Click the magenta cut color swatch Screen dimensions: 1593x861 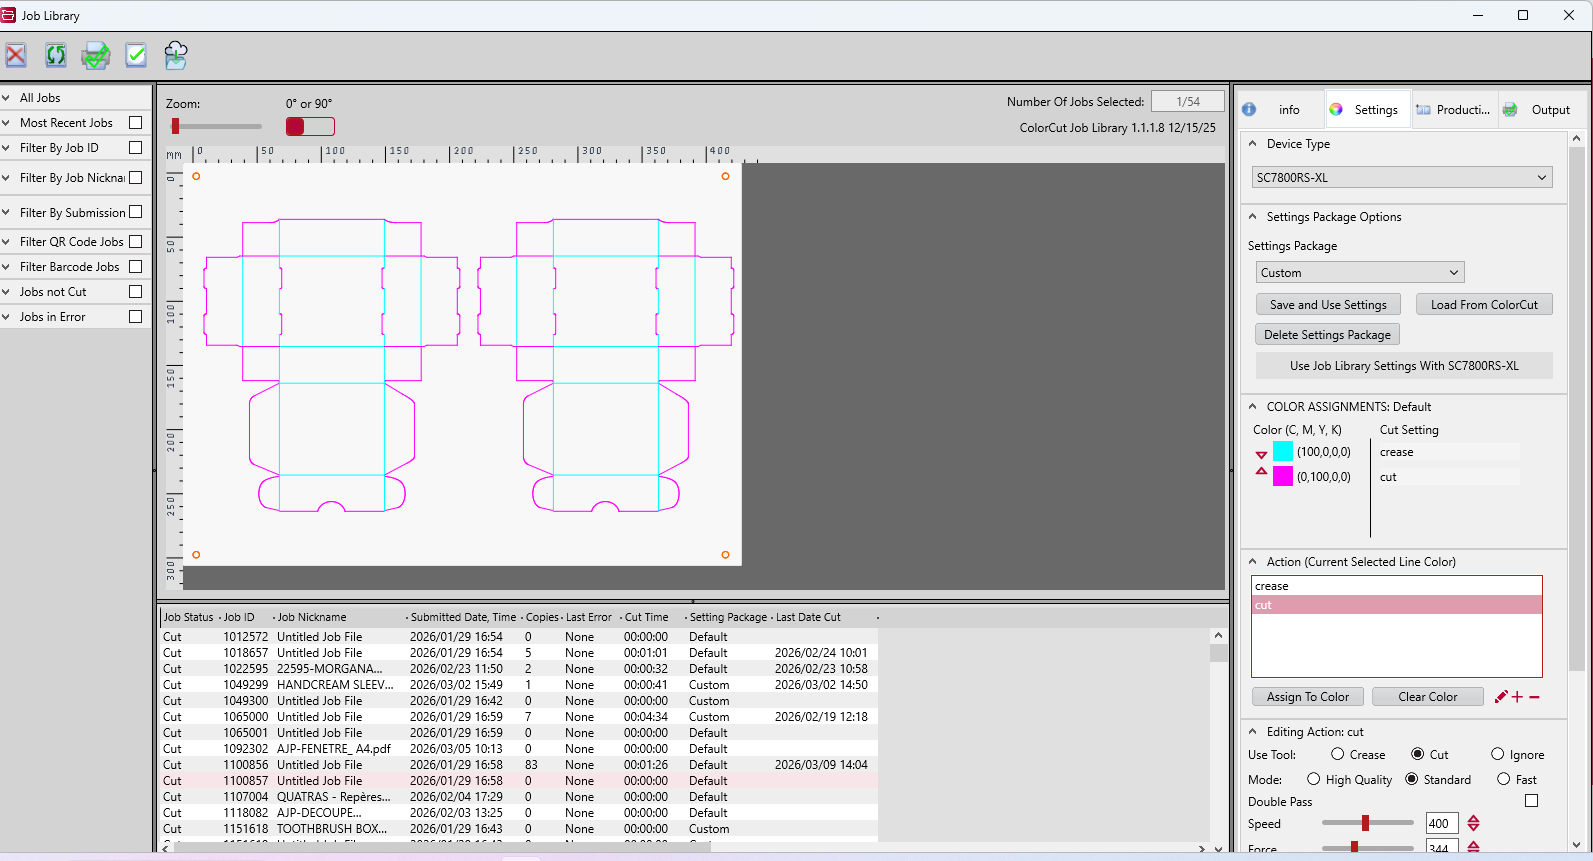click(1283, 477)
